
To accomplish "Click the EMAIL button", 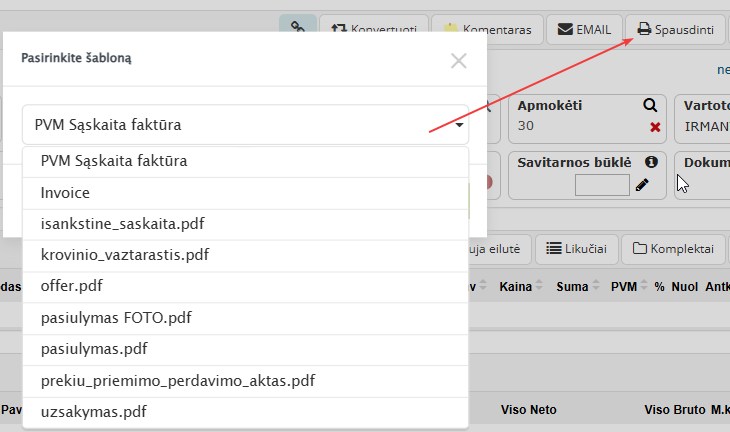I will click(x=584, y=29).
